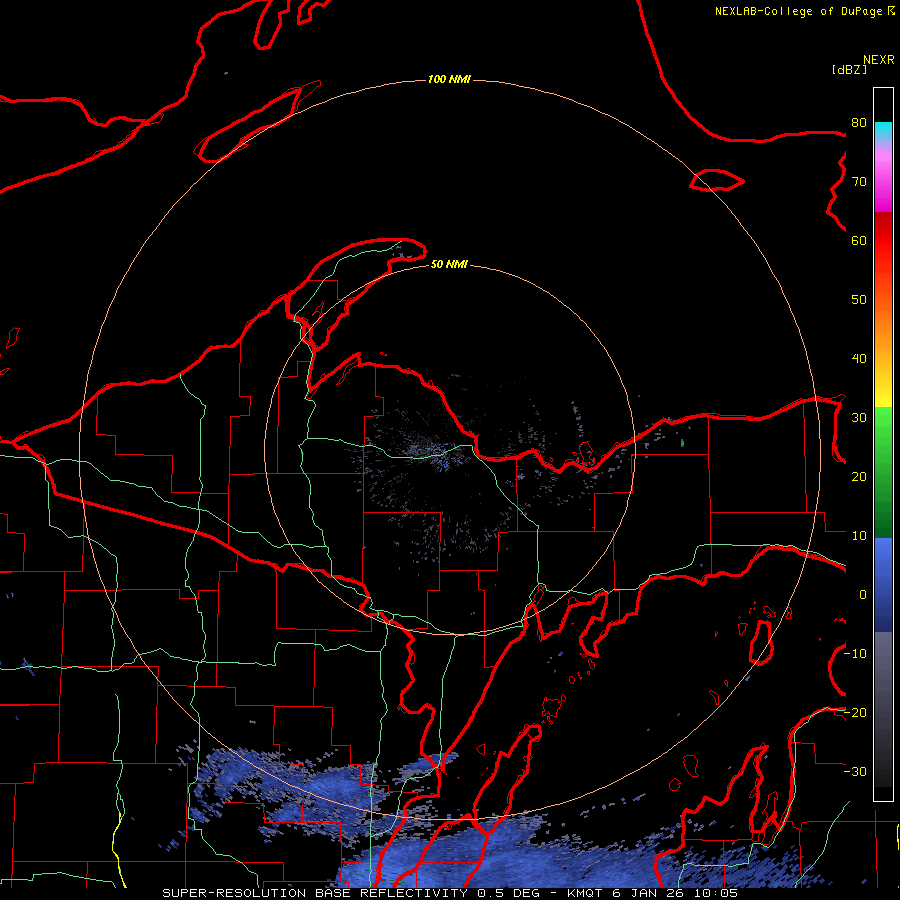900x900 pixels.
Task: Click the "NEXLAB-College of DuPage" credit text
Action: [x=798, y=11]
